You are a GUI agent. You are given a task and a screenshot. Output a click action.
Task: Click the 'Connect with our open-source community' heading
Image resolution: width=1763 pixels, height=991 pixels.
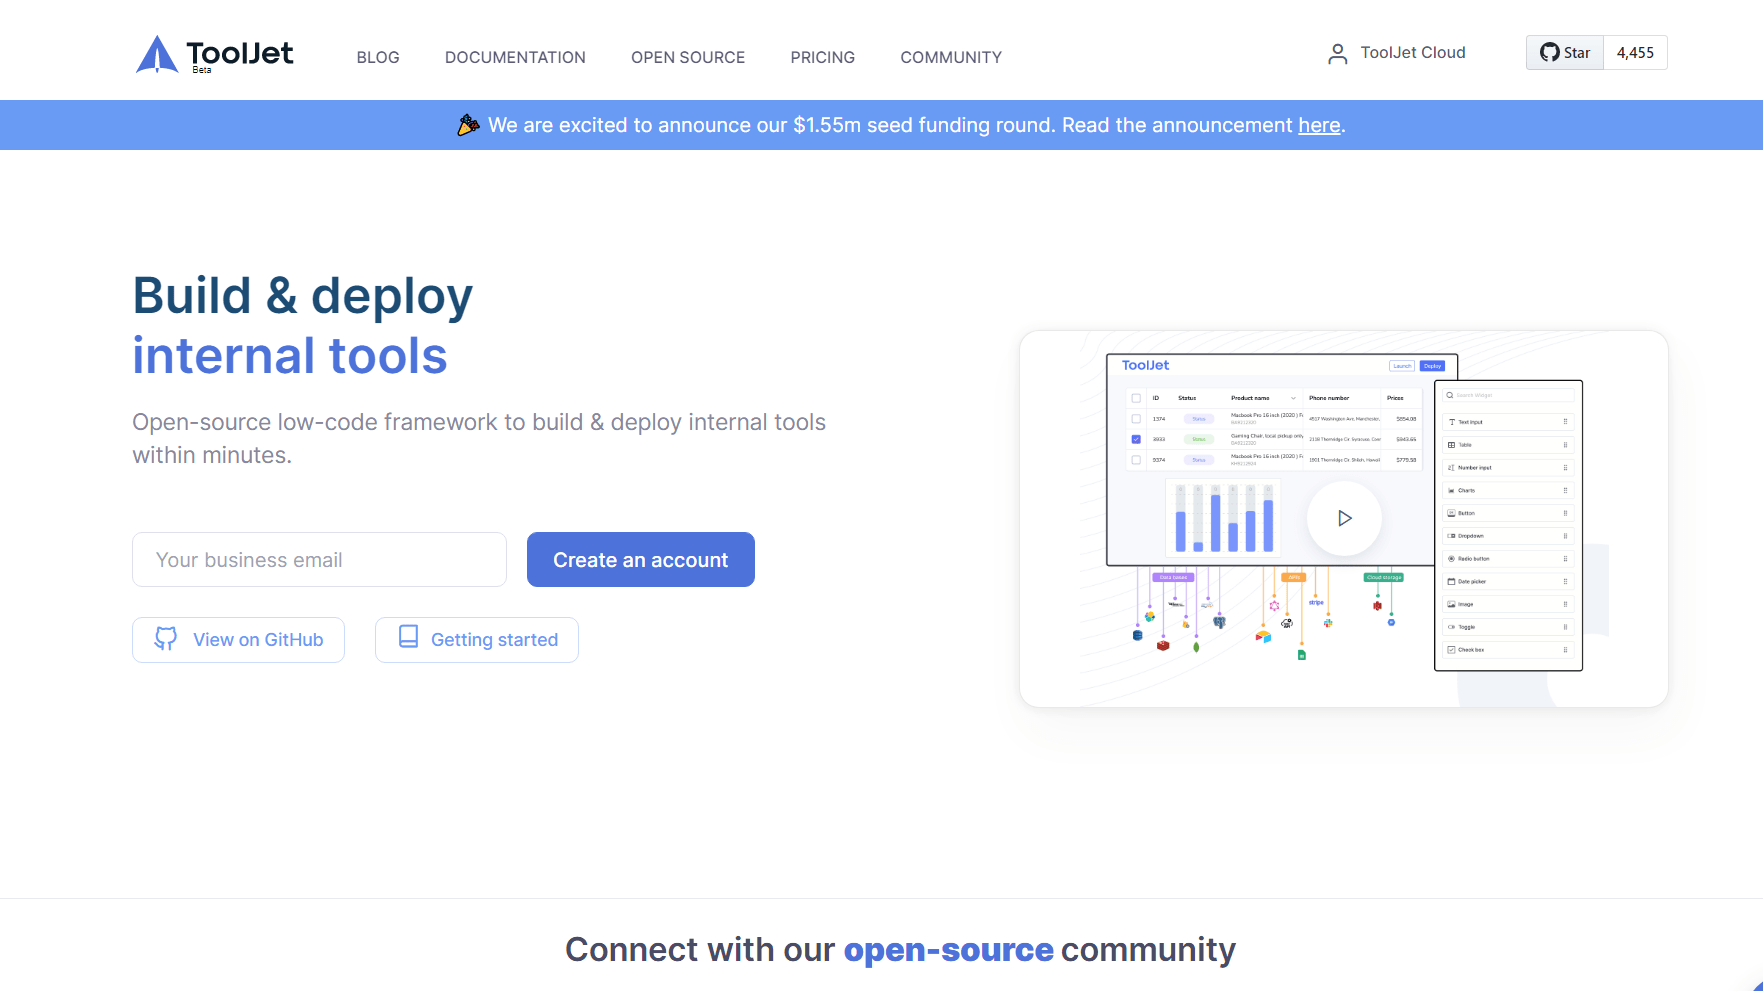[900, 949]
